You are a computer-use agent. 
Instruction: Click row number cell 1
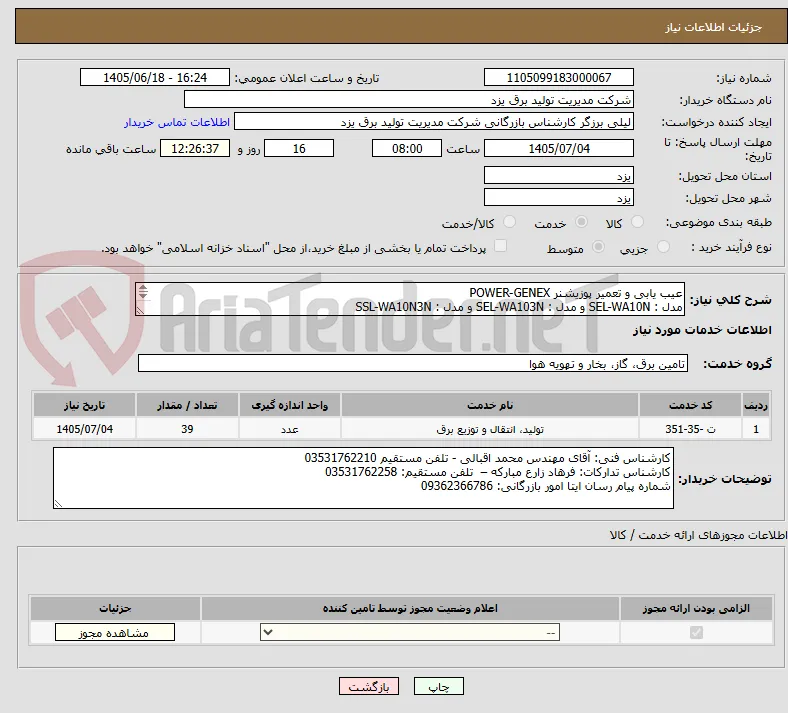(756, 429)
